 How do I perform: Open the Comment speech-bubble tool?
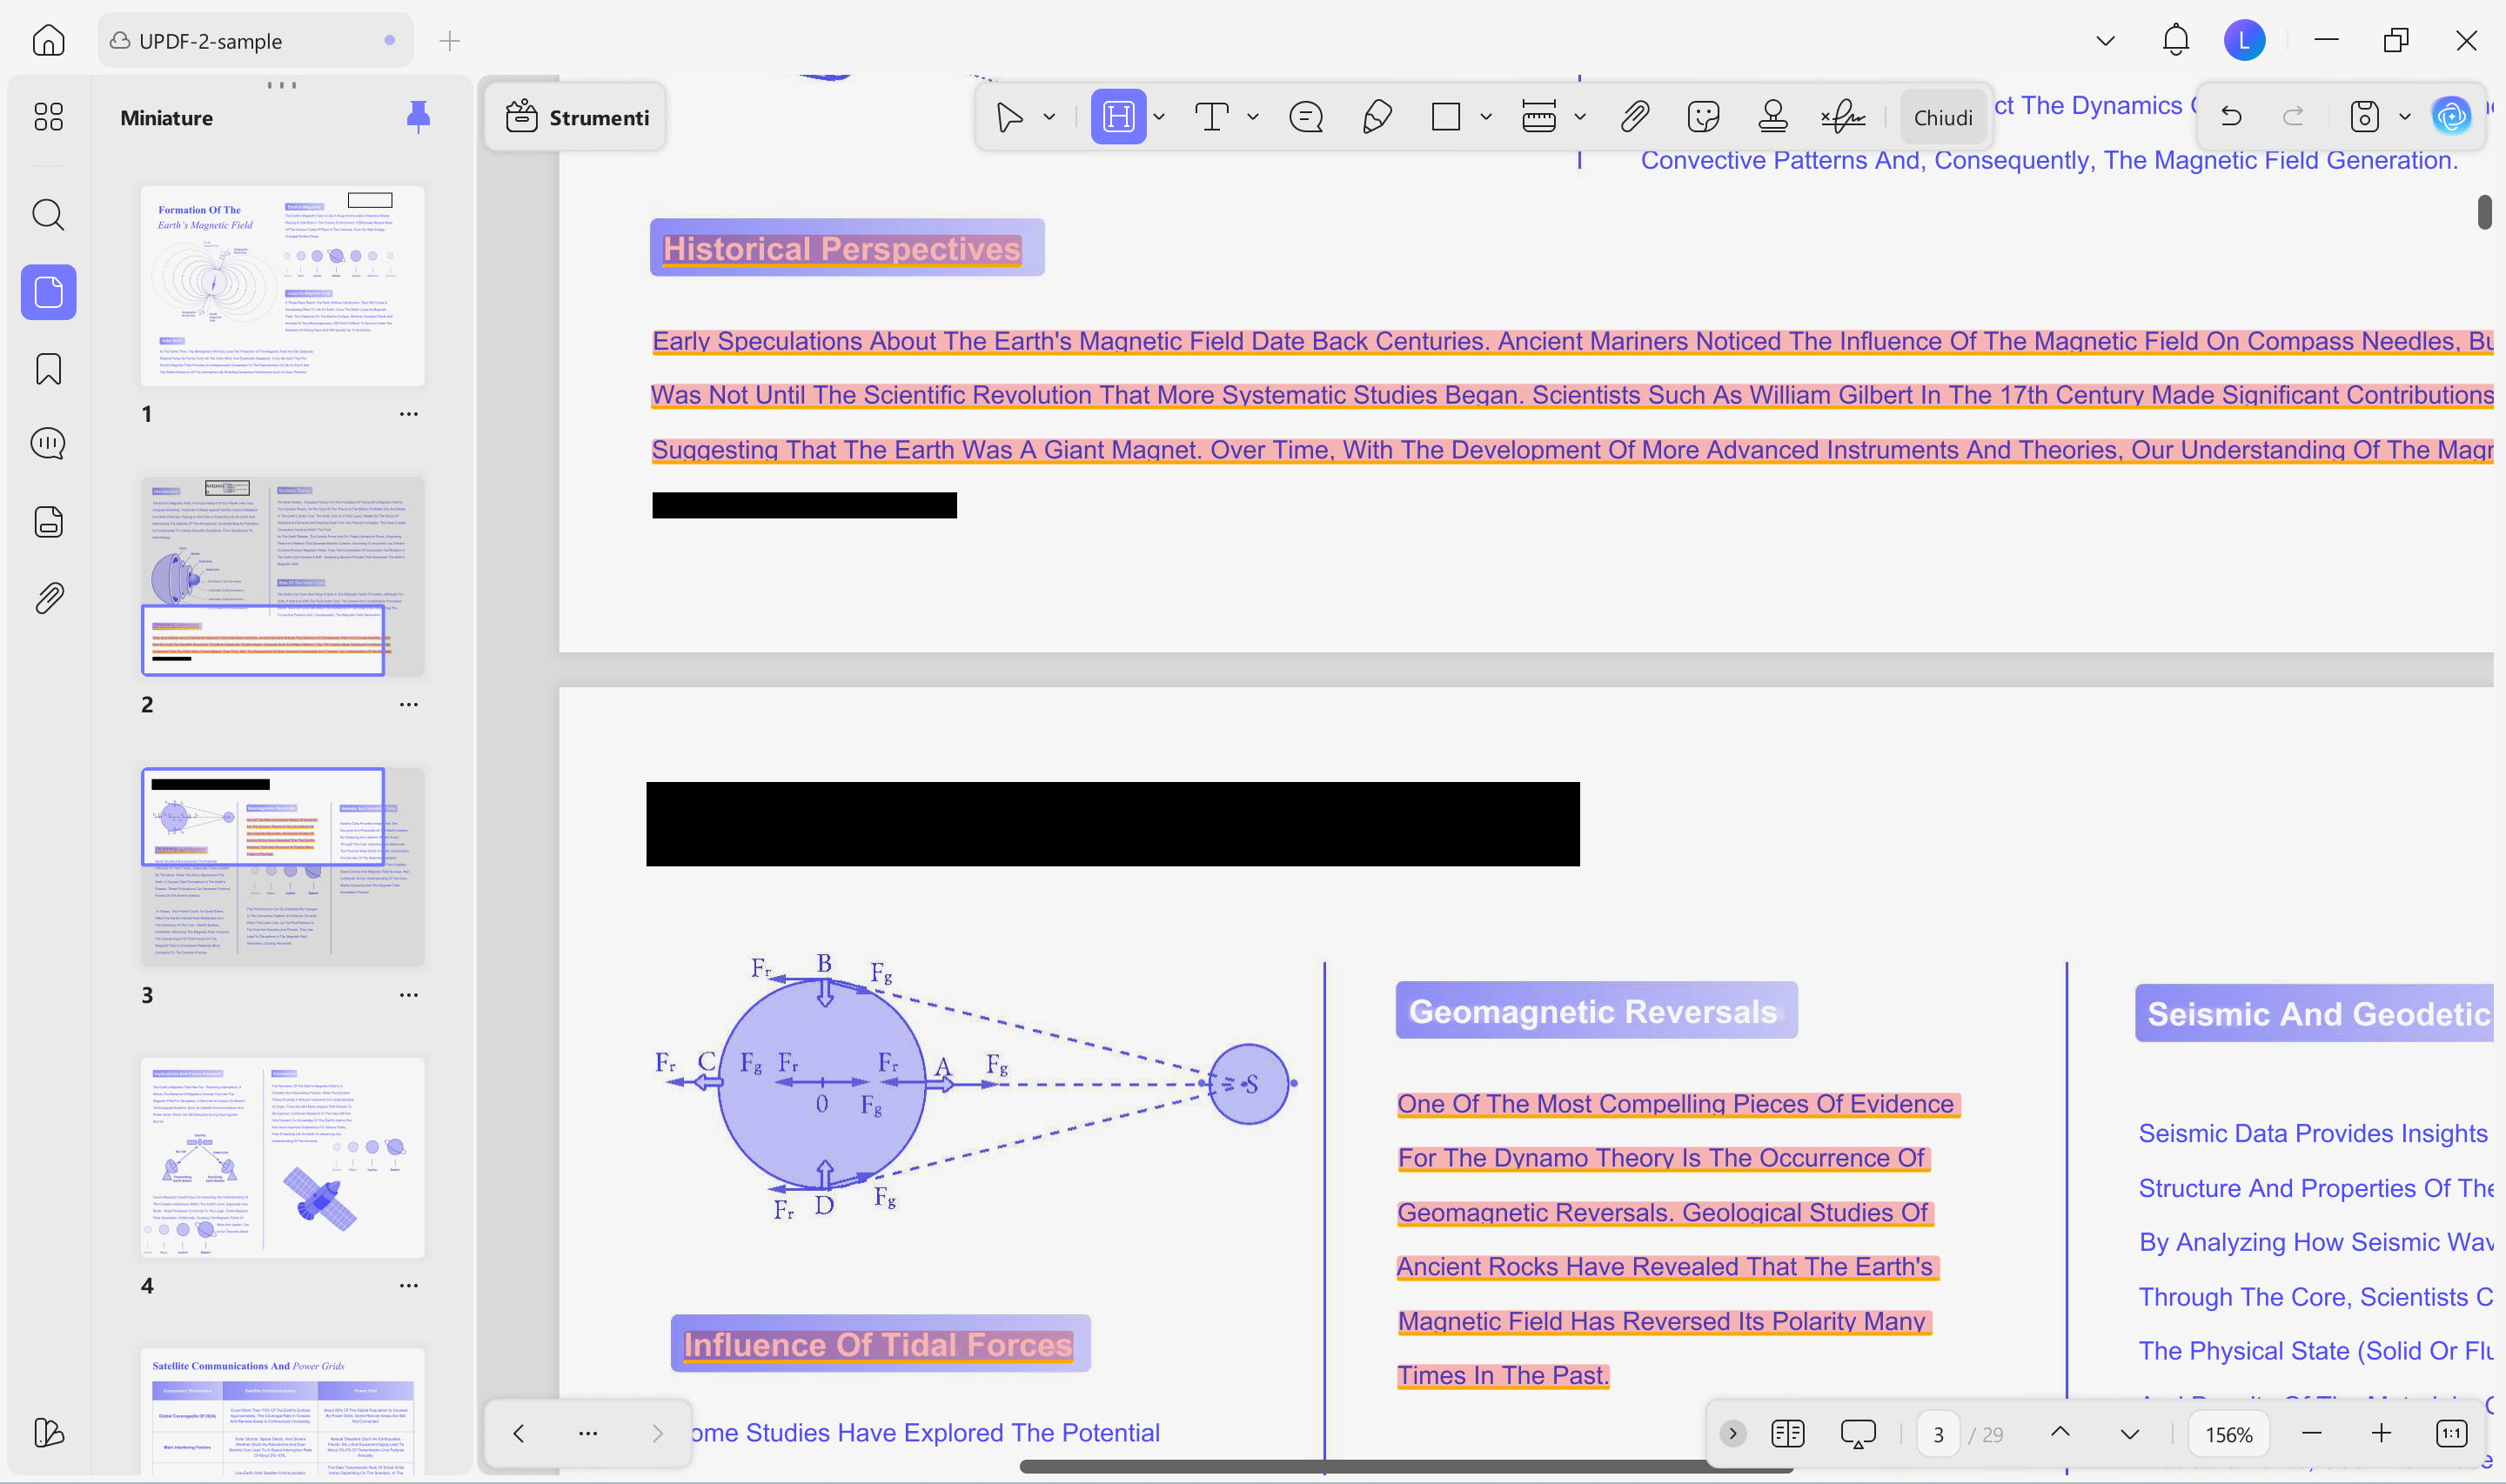(x=1305, y=116)
